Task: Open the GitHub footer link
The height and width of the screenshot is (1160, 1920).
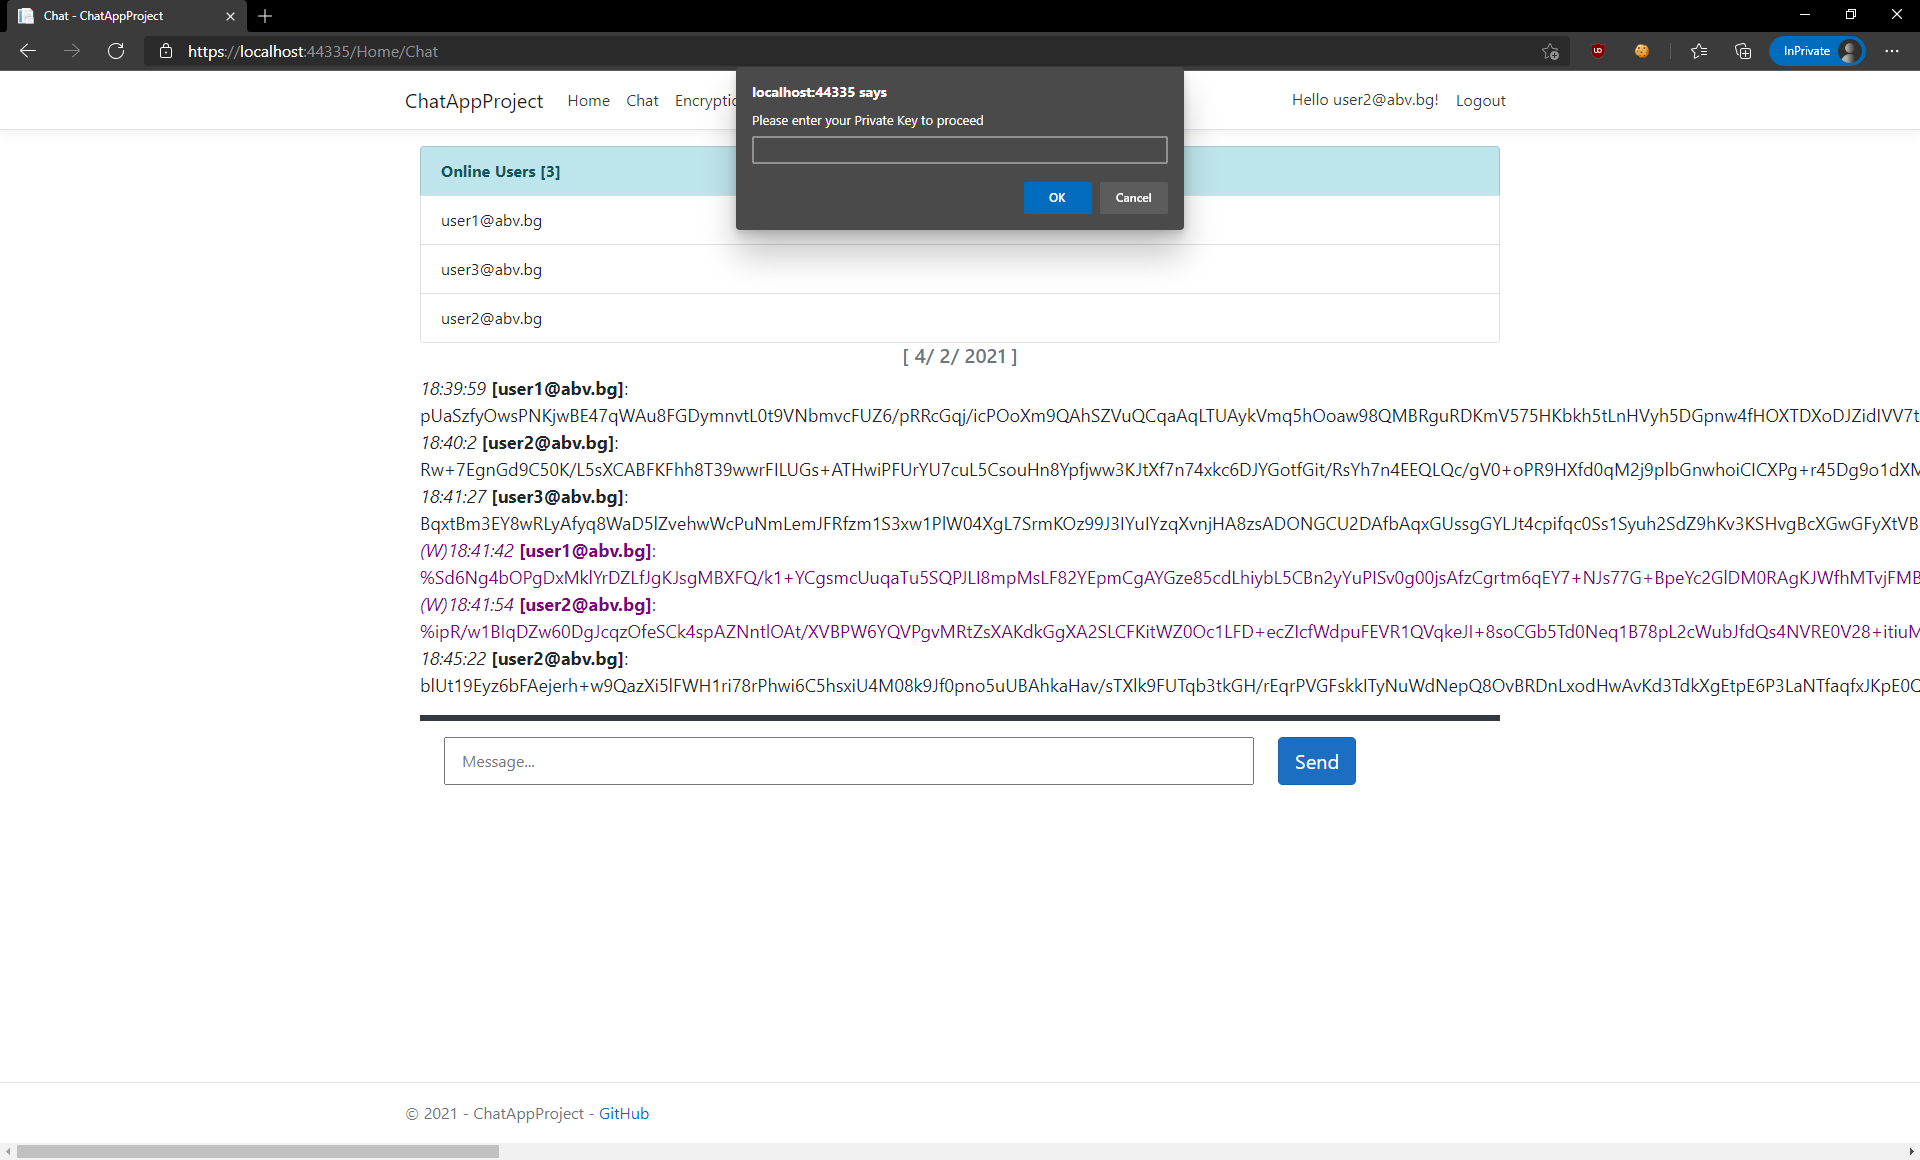Action: [x=624, y=1114]
